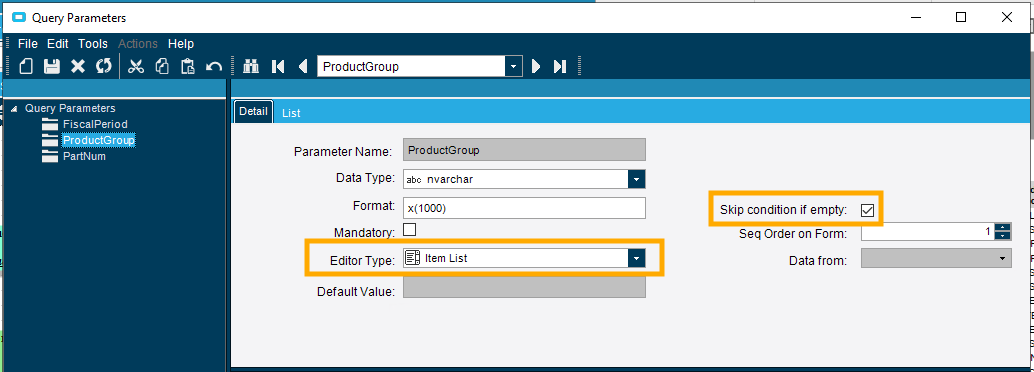Click the PartNum folder icon
This screenshot has width=1034, height=372.
click(49, 156)
